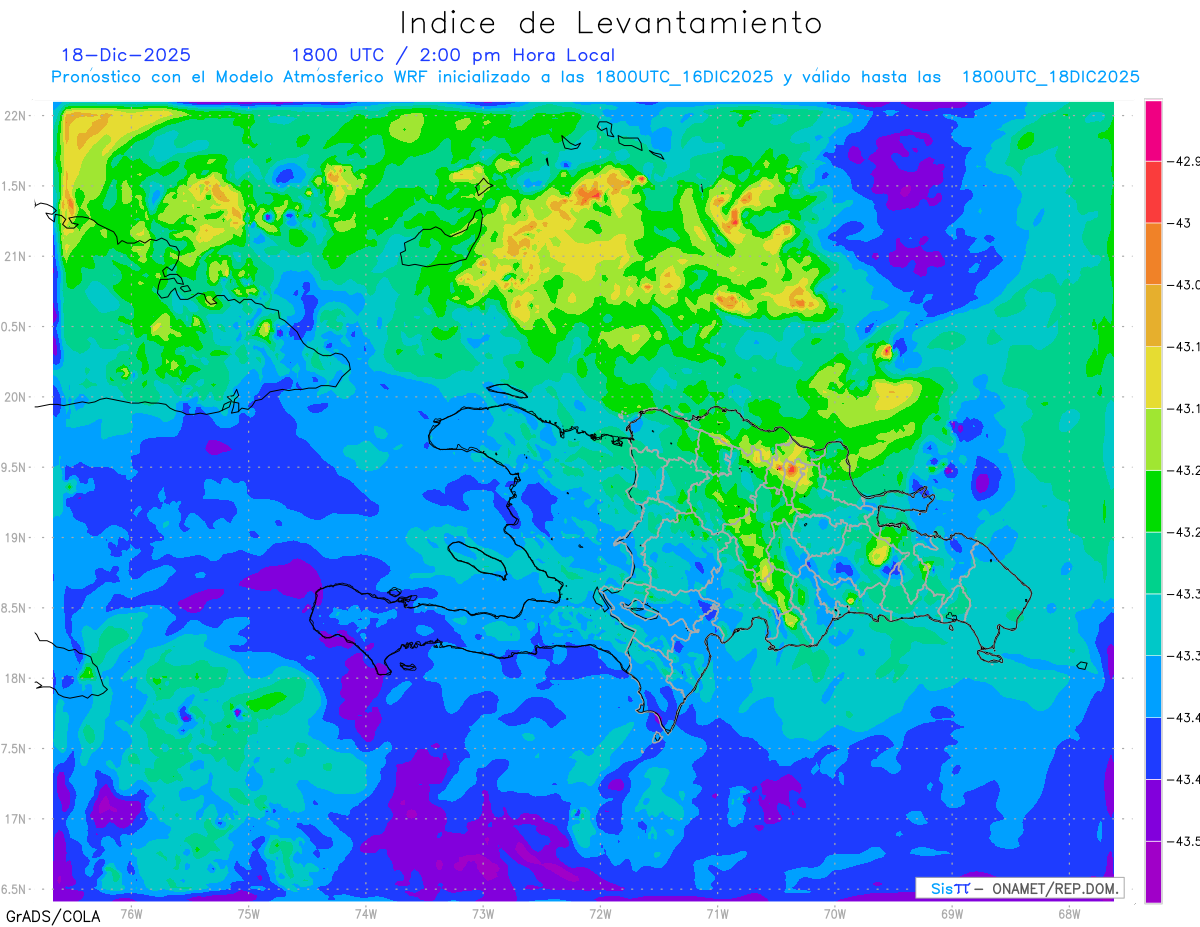Click the 76W longitude label

[x=130, y=912]
